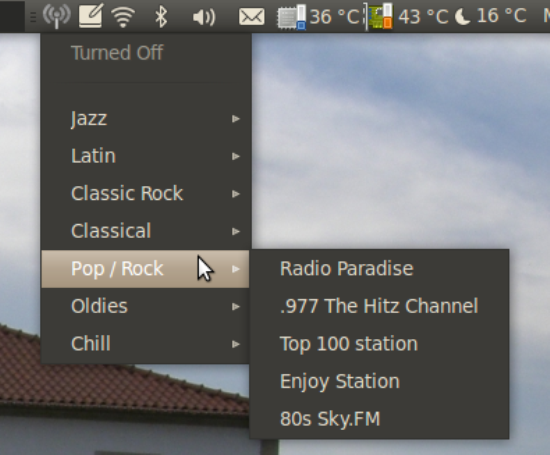Expand the Jazz submenu arrow
Viewport: 550px width, 455px height.
pos(236,119)
